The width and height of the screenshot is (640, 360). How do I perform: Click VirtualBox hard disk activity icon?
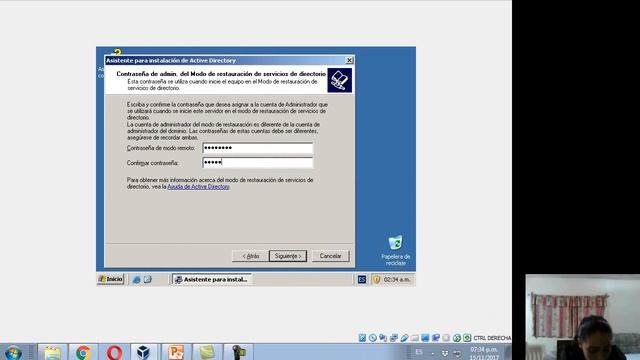[x=362, y=338]
